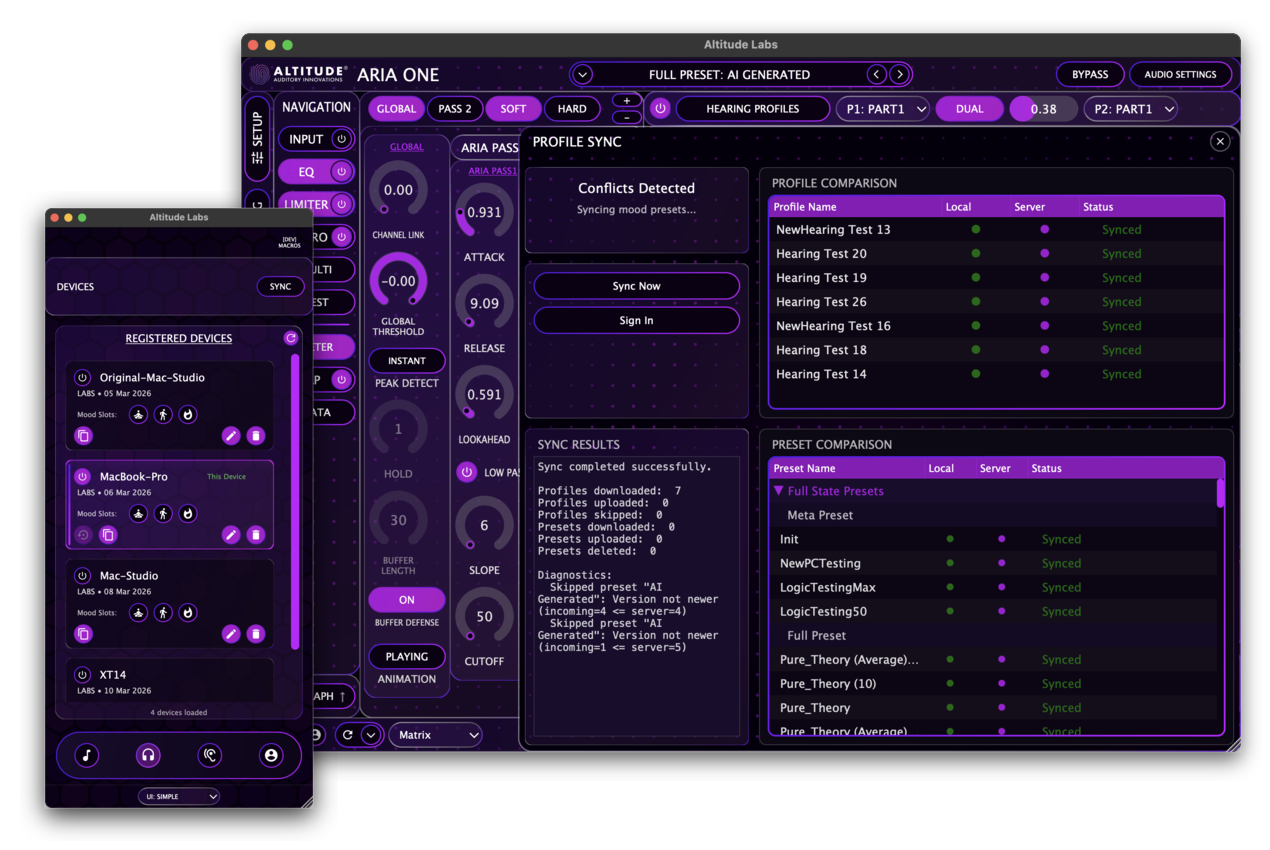
Task: Refresh the Registered Devices list
Action: [291, 338]
